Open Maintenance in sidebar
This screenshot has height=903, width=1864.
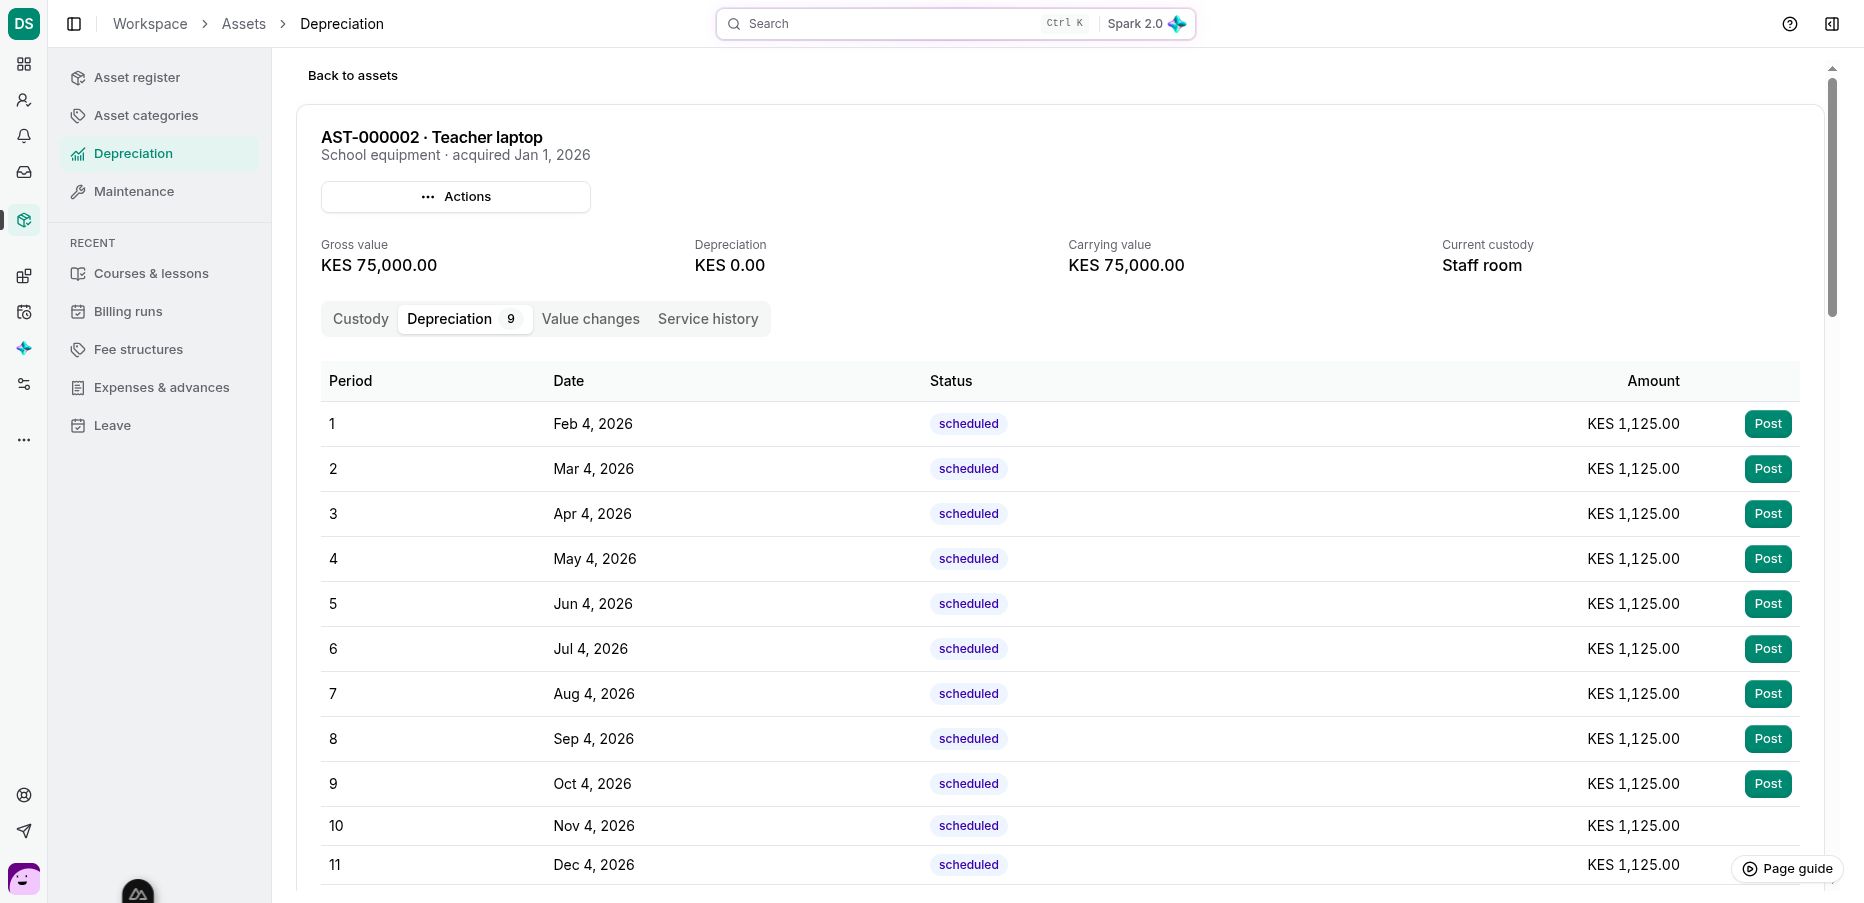[x=159, y=192]
